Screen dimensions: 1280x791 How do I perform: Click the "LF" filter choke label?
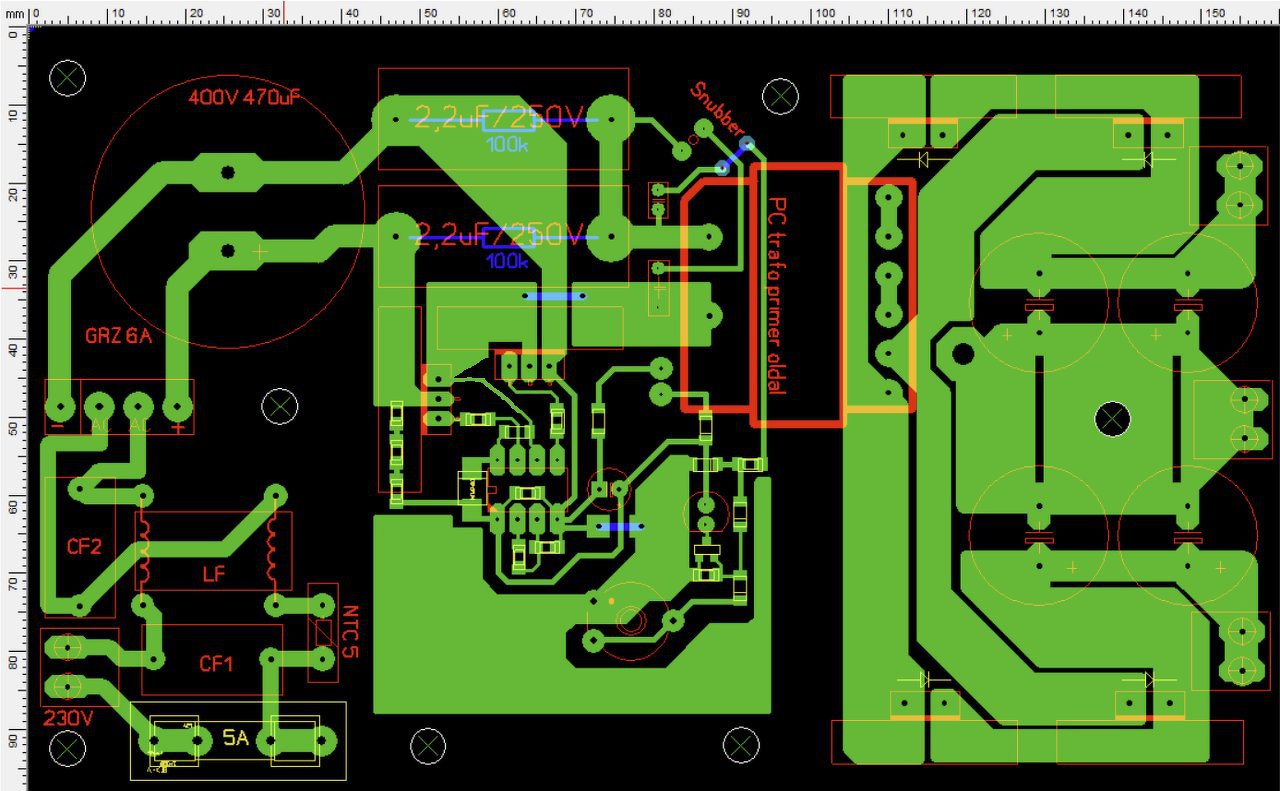click(x=214, y=575)
